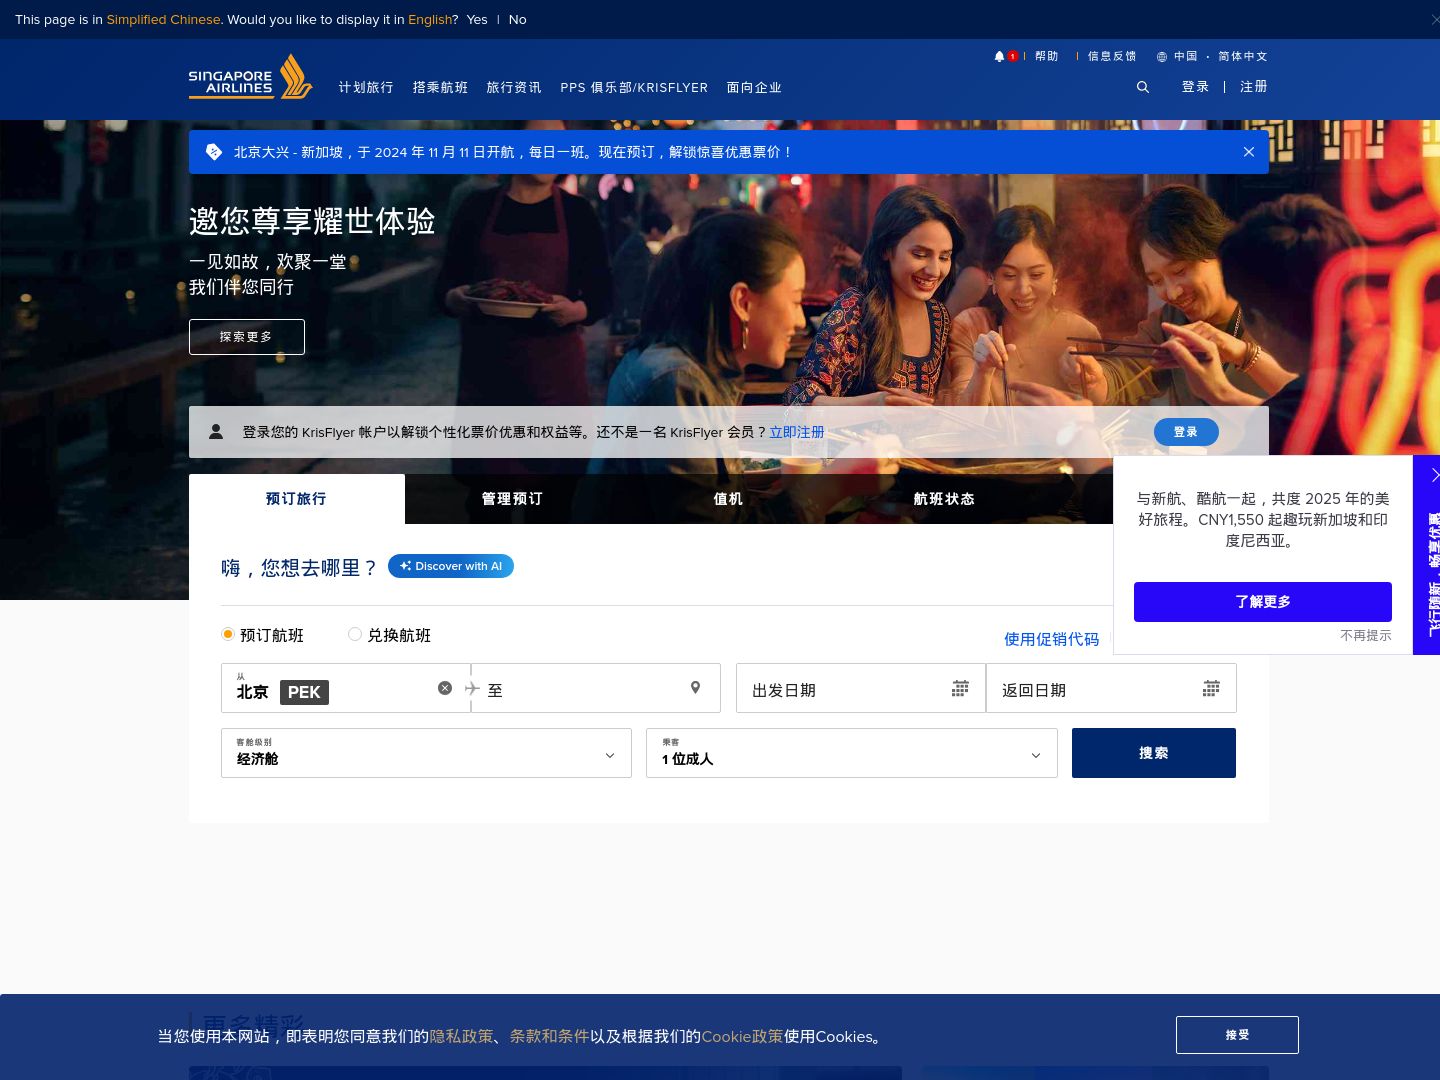Screen dimensions: 1440x1080
Task: Open the PPS 俱乐部/KRISFLYER menu
Action: click(634, 88)
